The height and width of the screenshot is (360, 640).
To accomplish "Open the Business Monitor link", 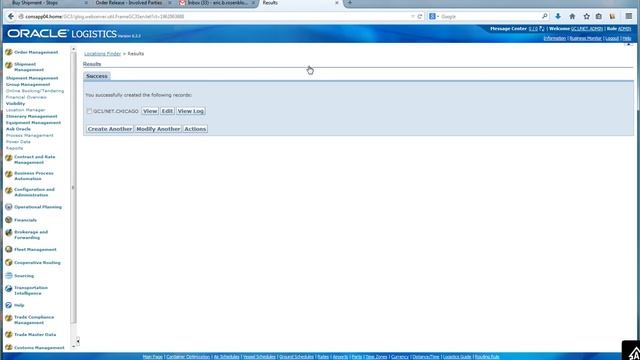I will (x=585, y=38).
